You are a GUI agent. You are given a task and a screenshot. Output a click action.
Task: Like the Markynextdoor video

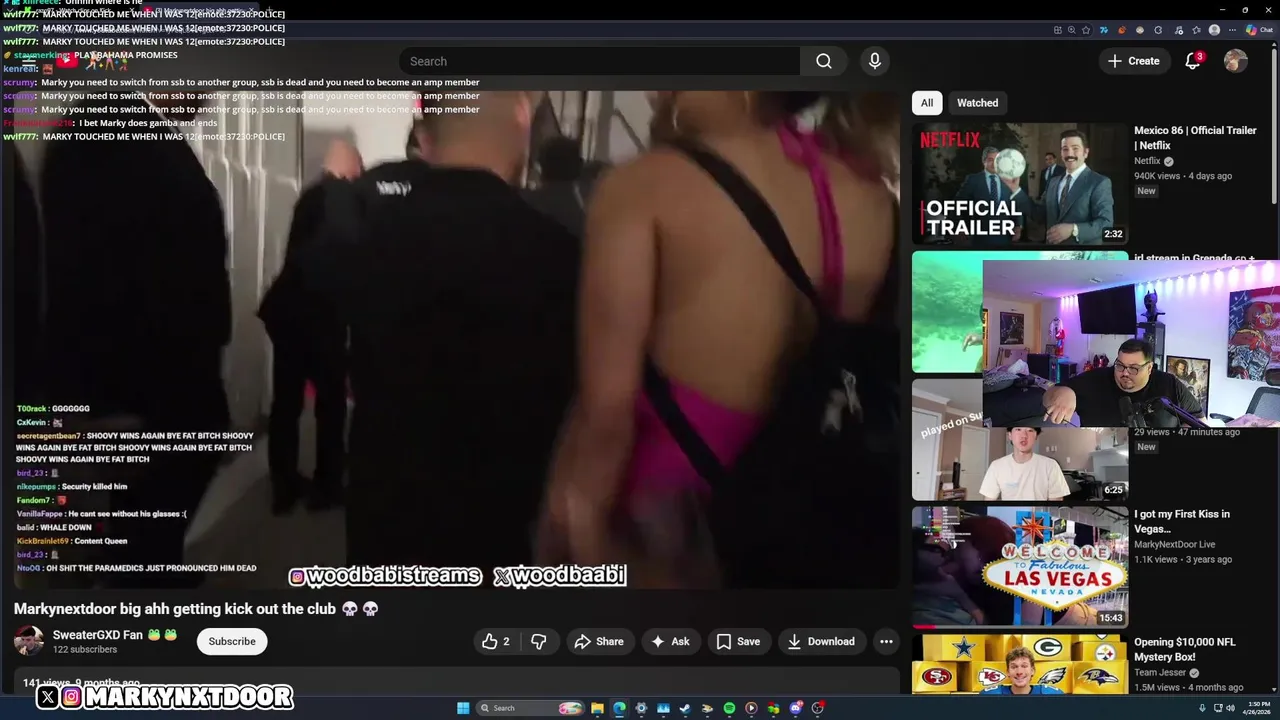[495, 642]
